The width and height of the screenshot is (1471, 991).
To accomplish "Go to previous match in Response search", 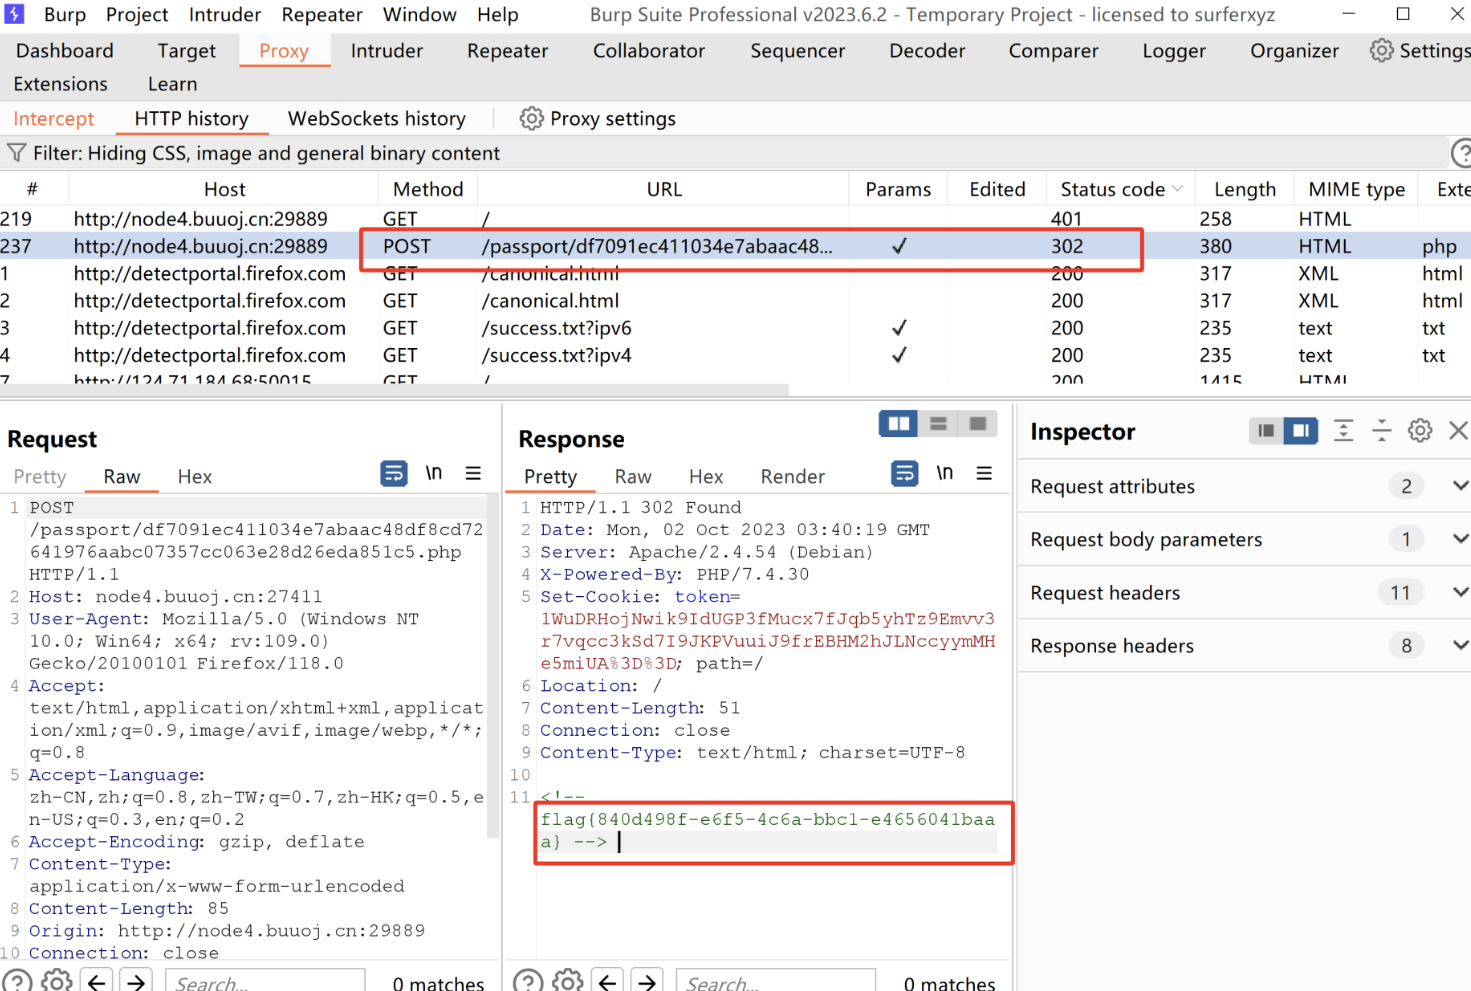I will [x=608, y=981].
